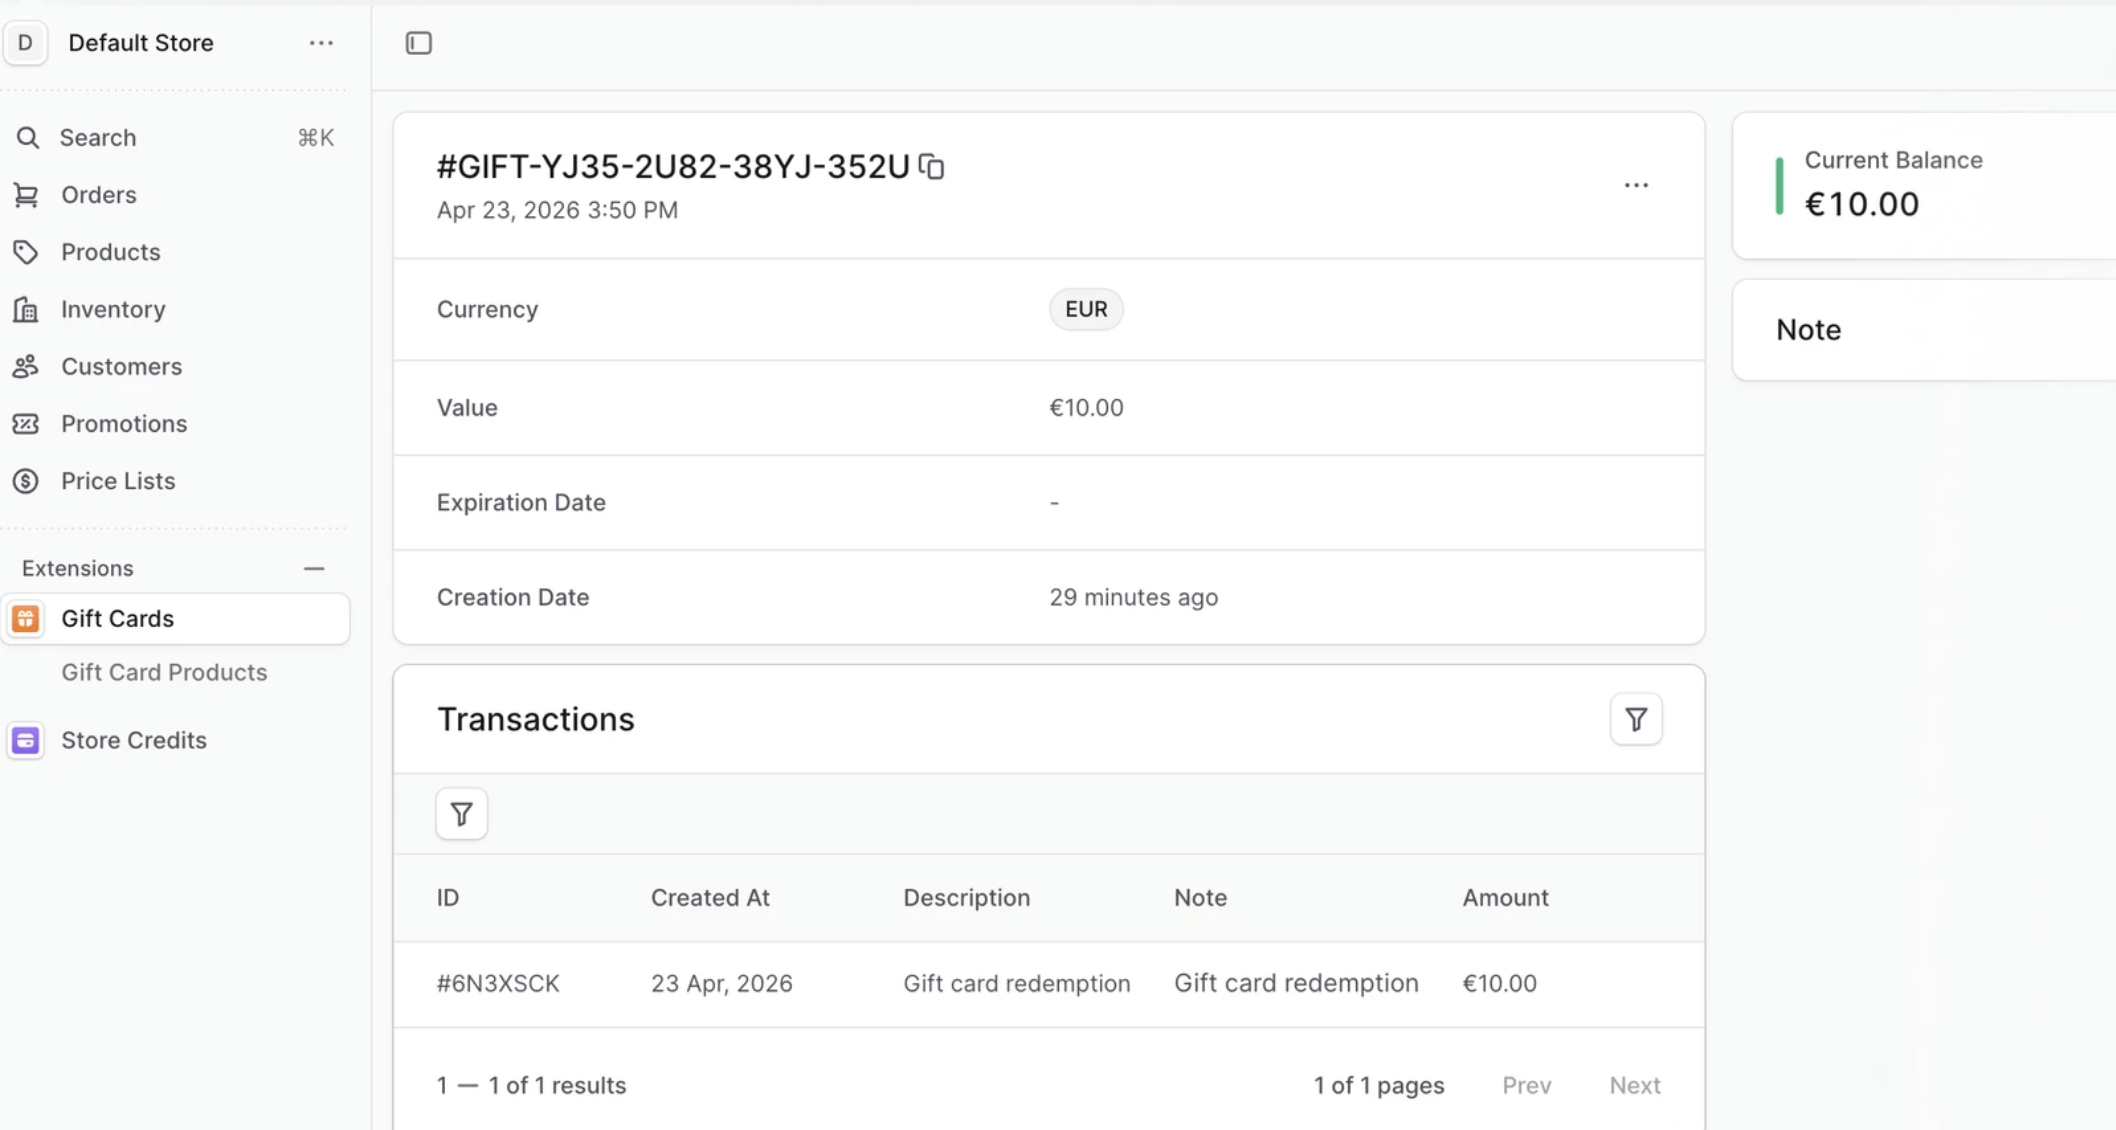2116x1130 pixels.
Task: Click the Inventory building icon
Action: click(26, 309)
